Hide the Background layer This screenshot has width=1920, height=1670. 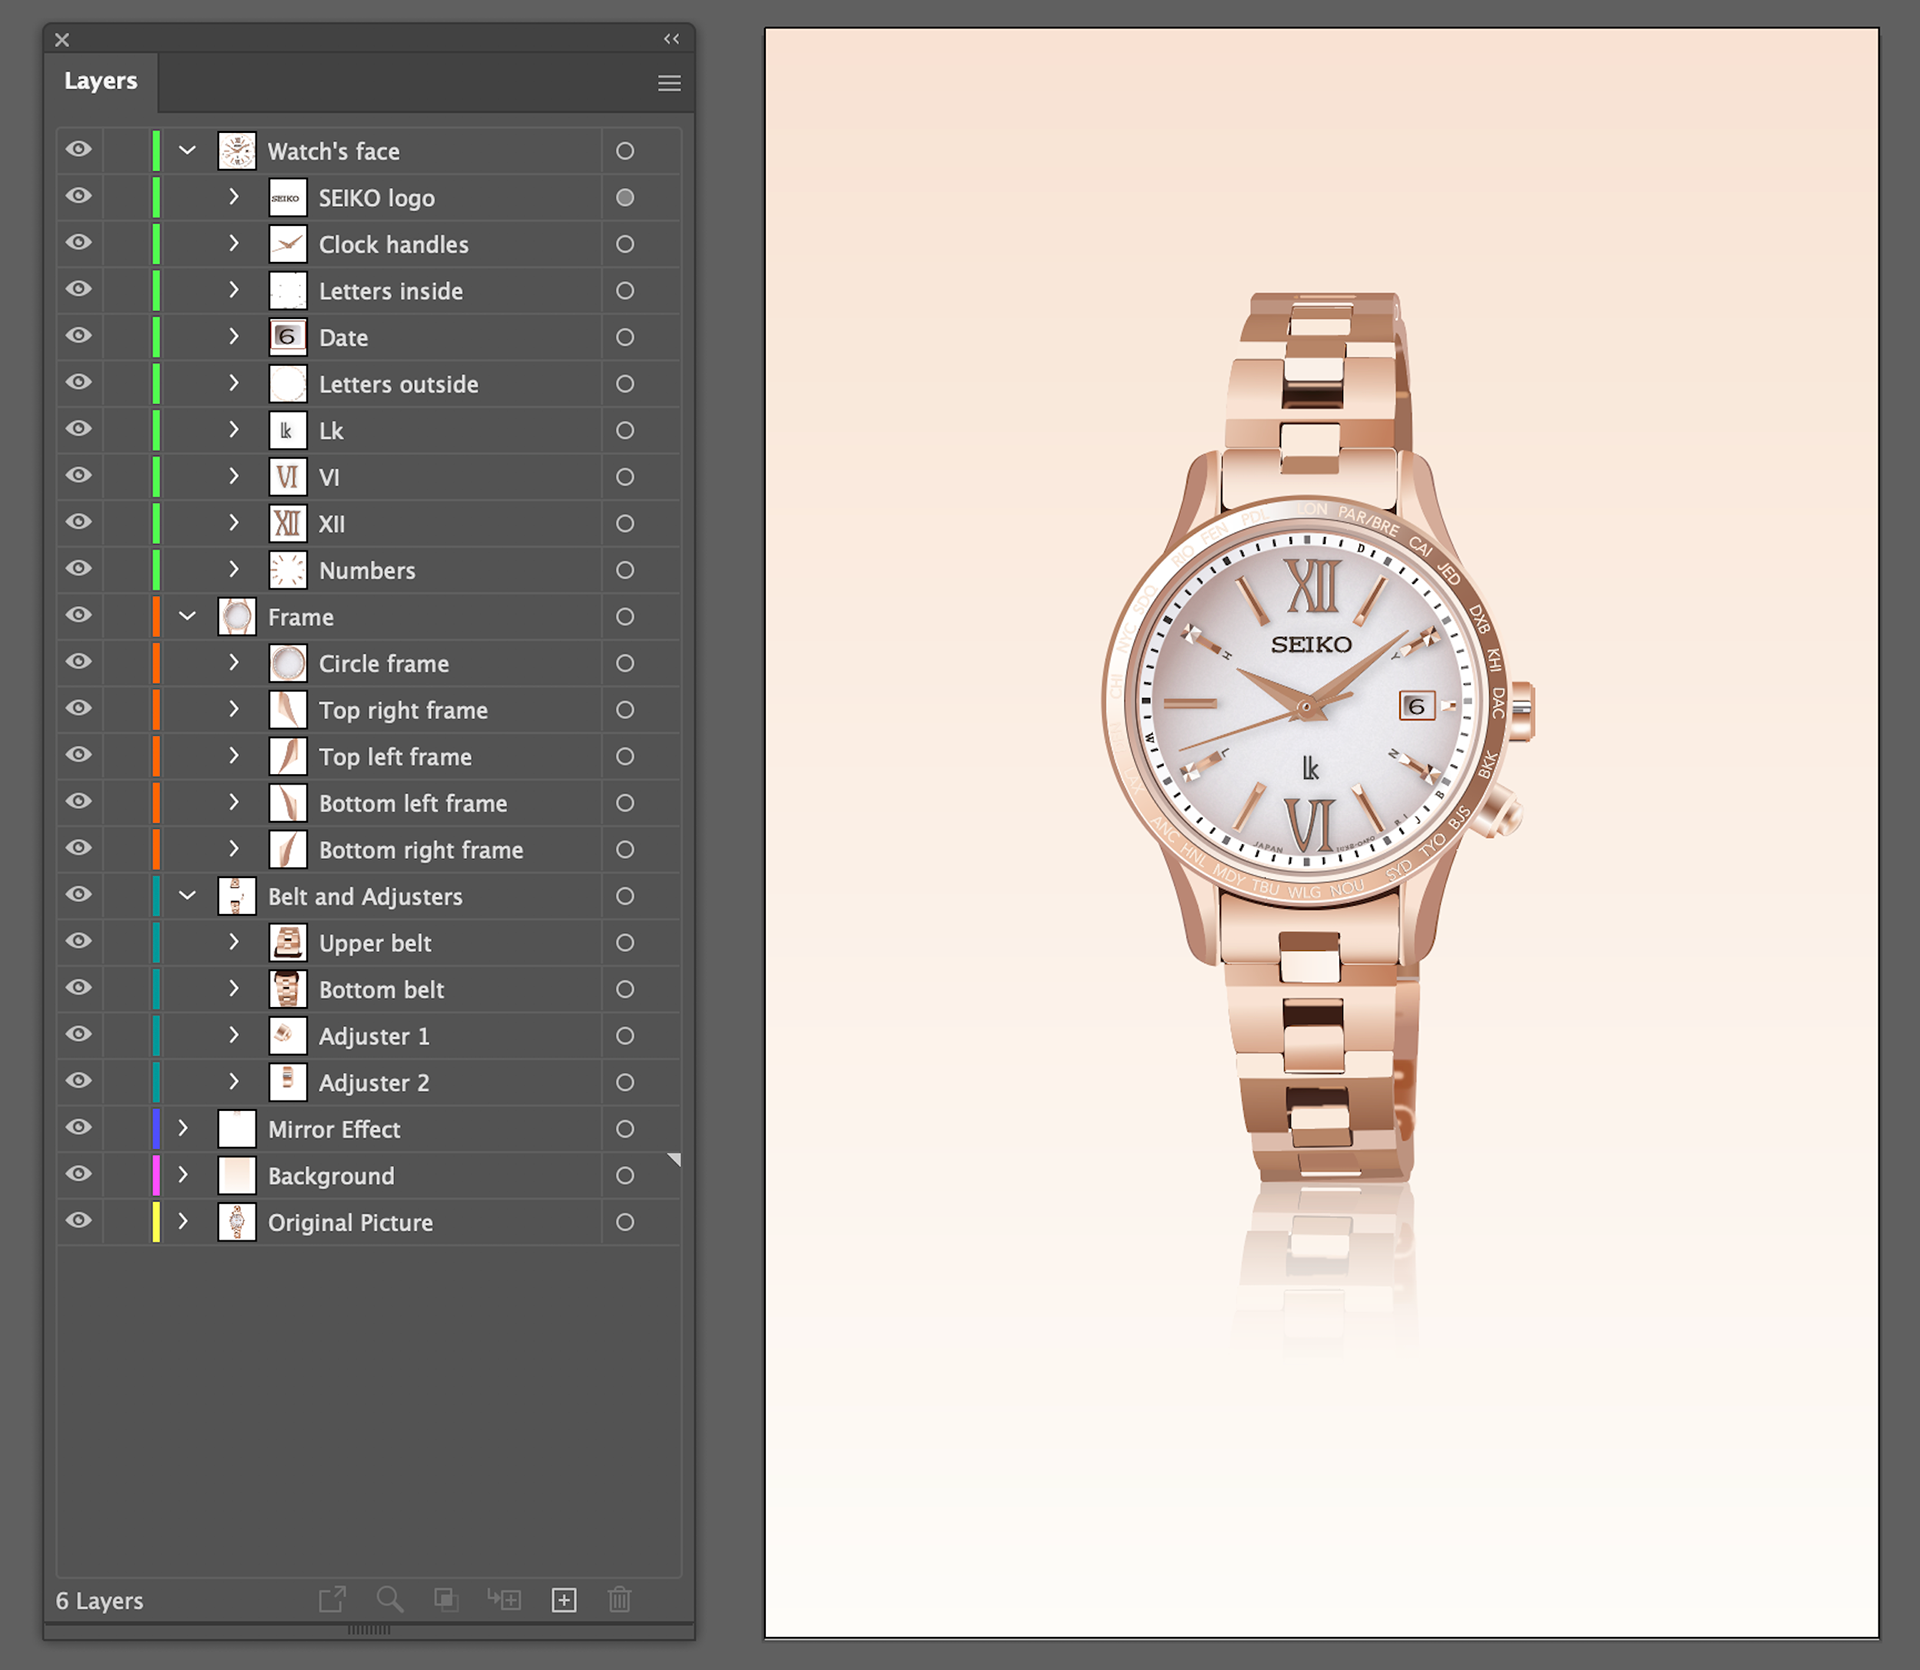pos(79,1174)
